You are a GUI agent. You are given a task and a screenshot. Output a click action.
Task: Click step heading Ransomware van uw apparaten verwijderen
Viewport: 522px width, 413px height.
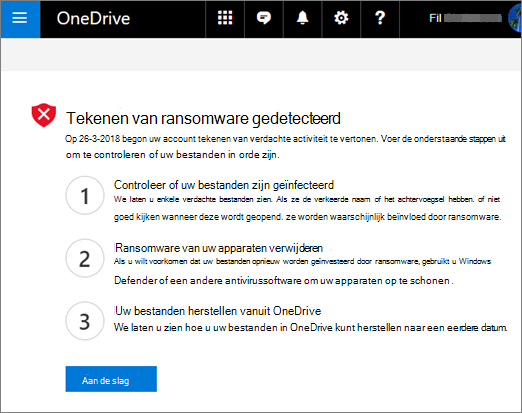point(219,248)
